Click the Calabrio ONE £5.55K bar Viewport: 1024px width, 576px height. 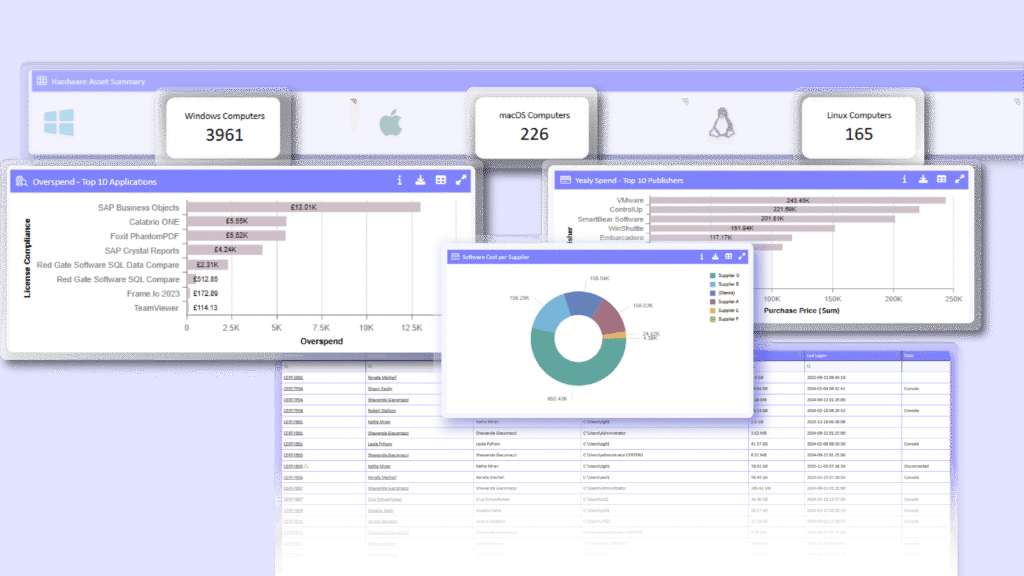pos(236,221)
